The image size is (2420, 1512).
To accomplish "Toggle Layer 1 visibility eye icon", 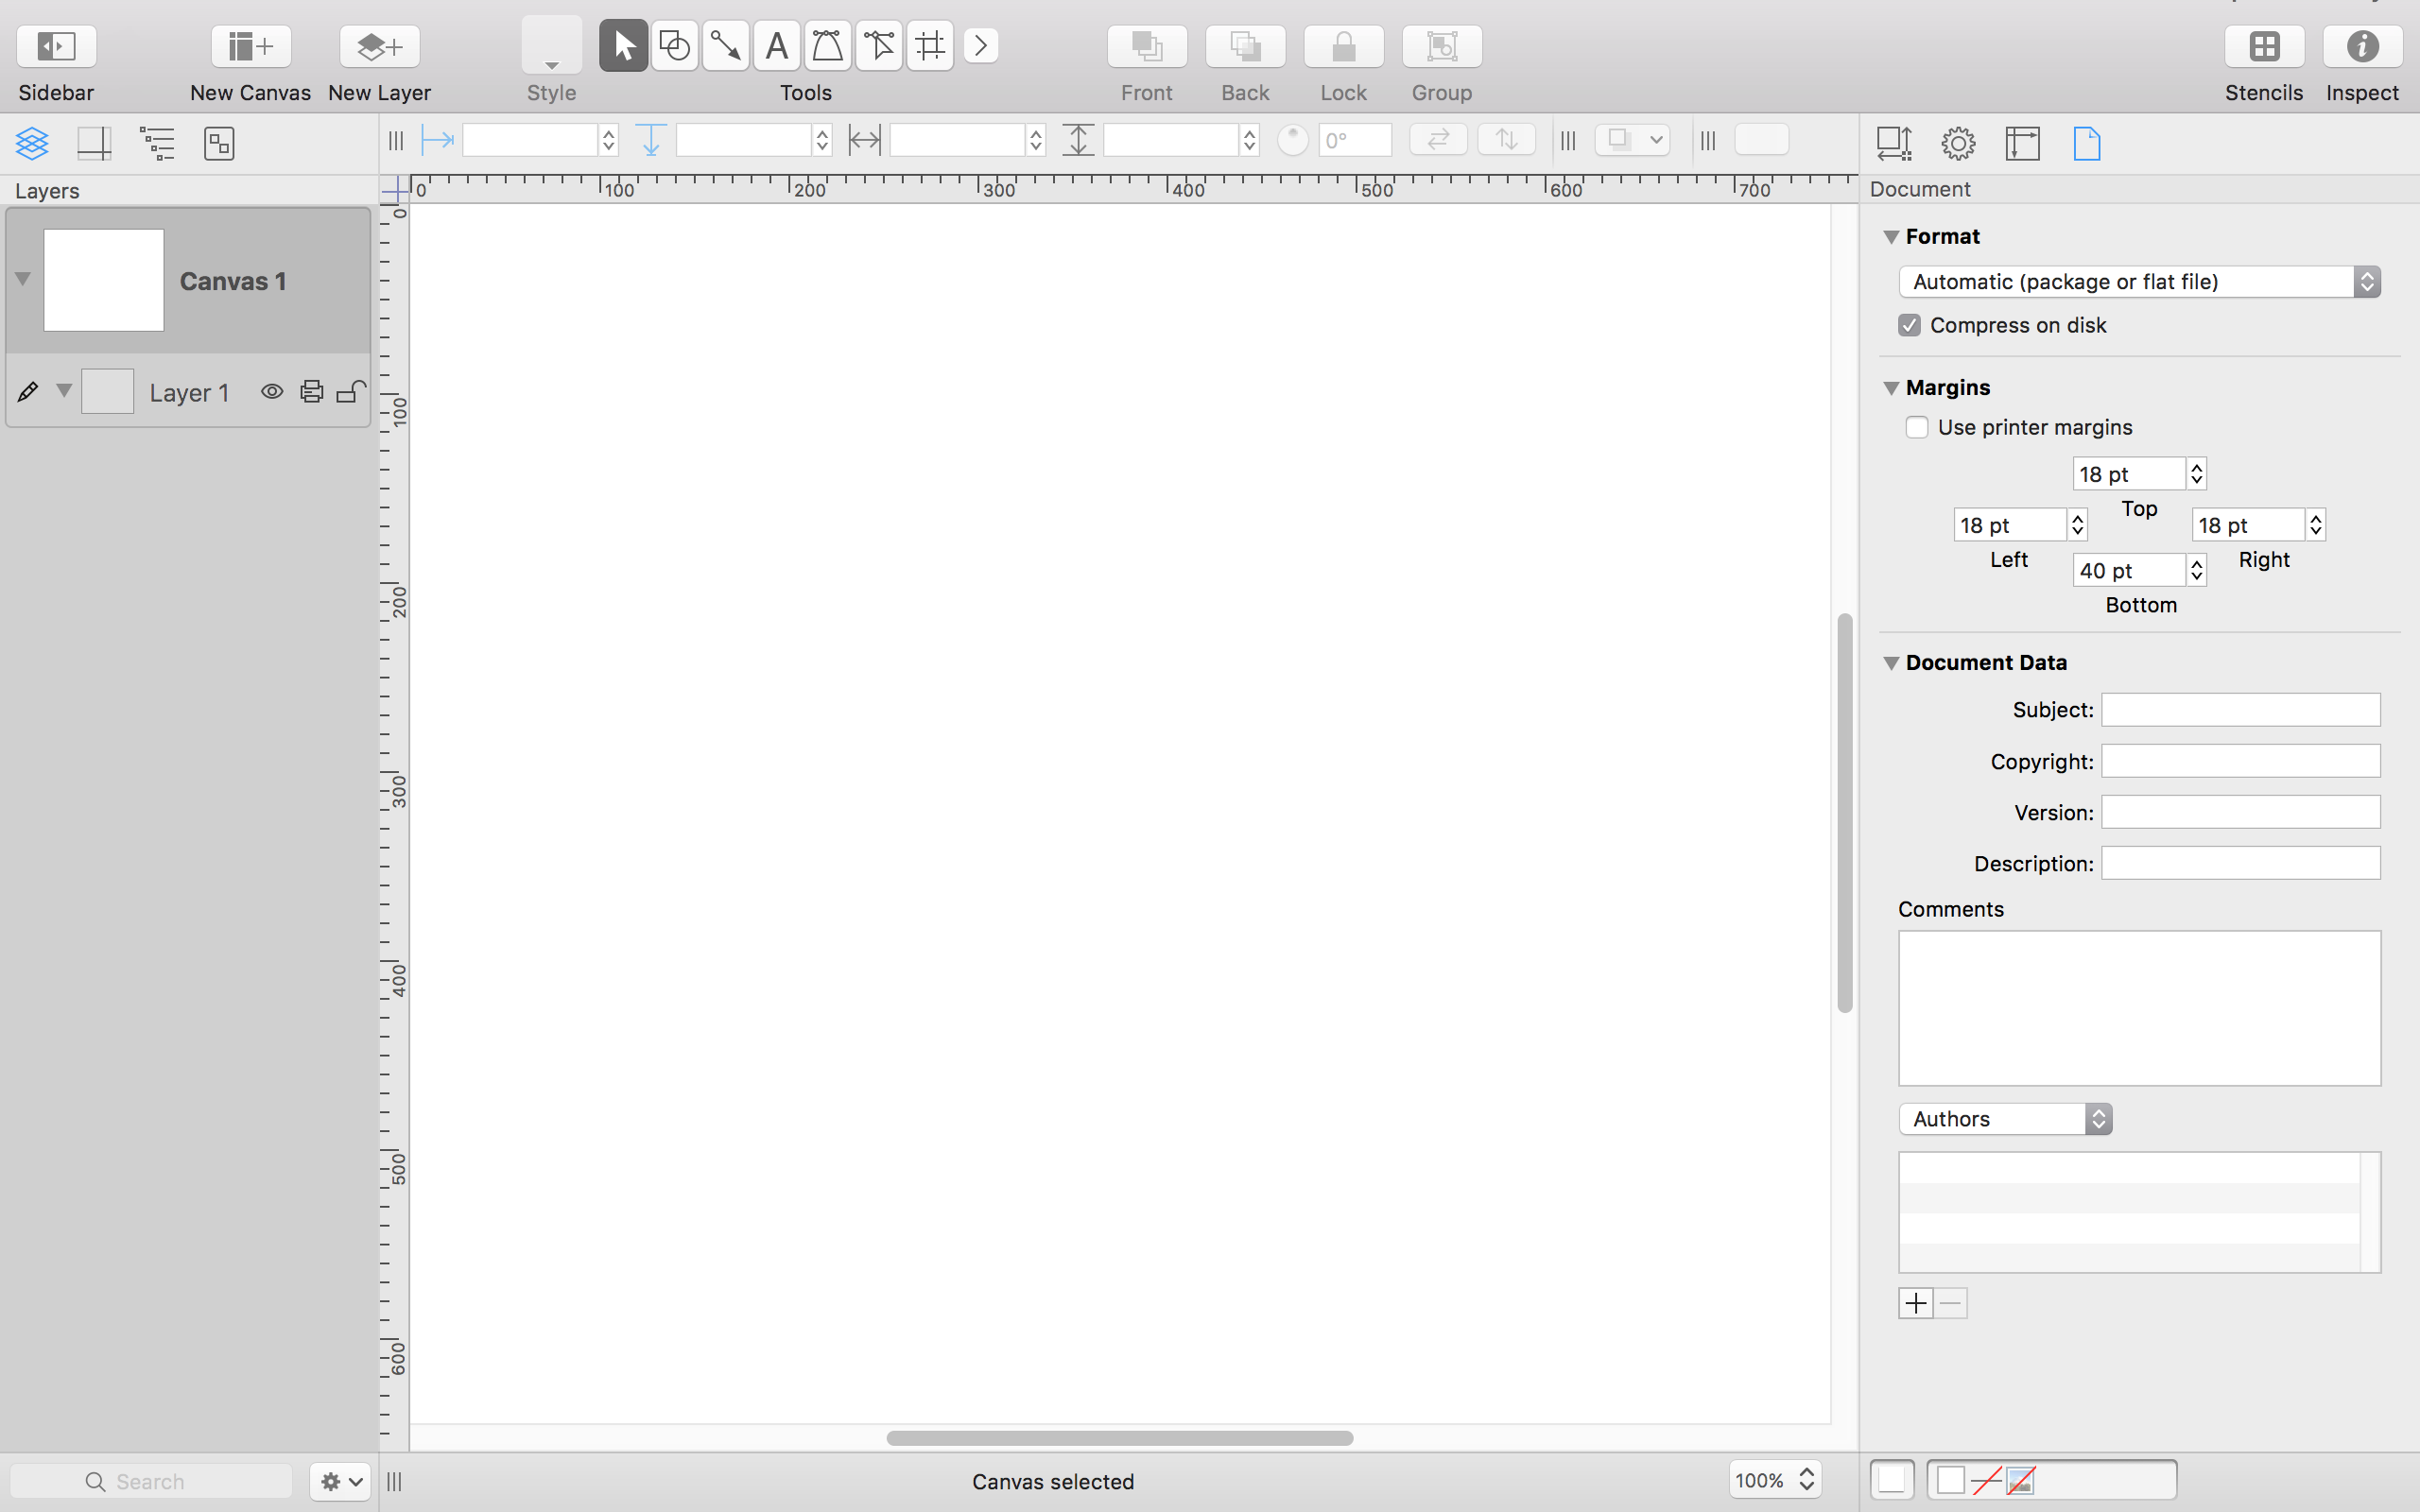I will click(x=270, y=392).
